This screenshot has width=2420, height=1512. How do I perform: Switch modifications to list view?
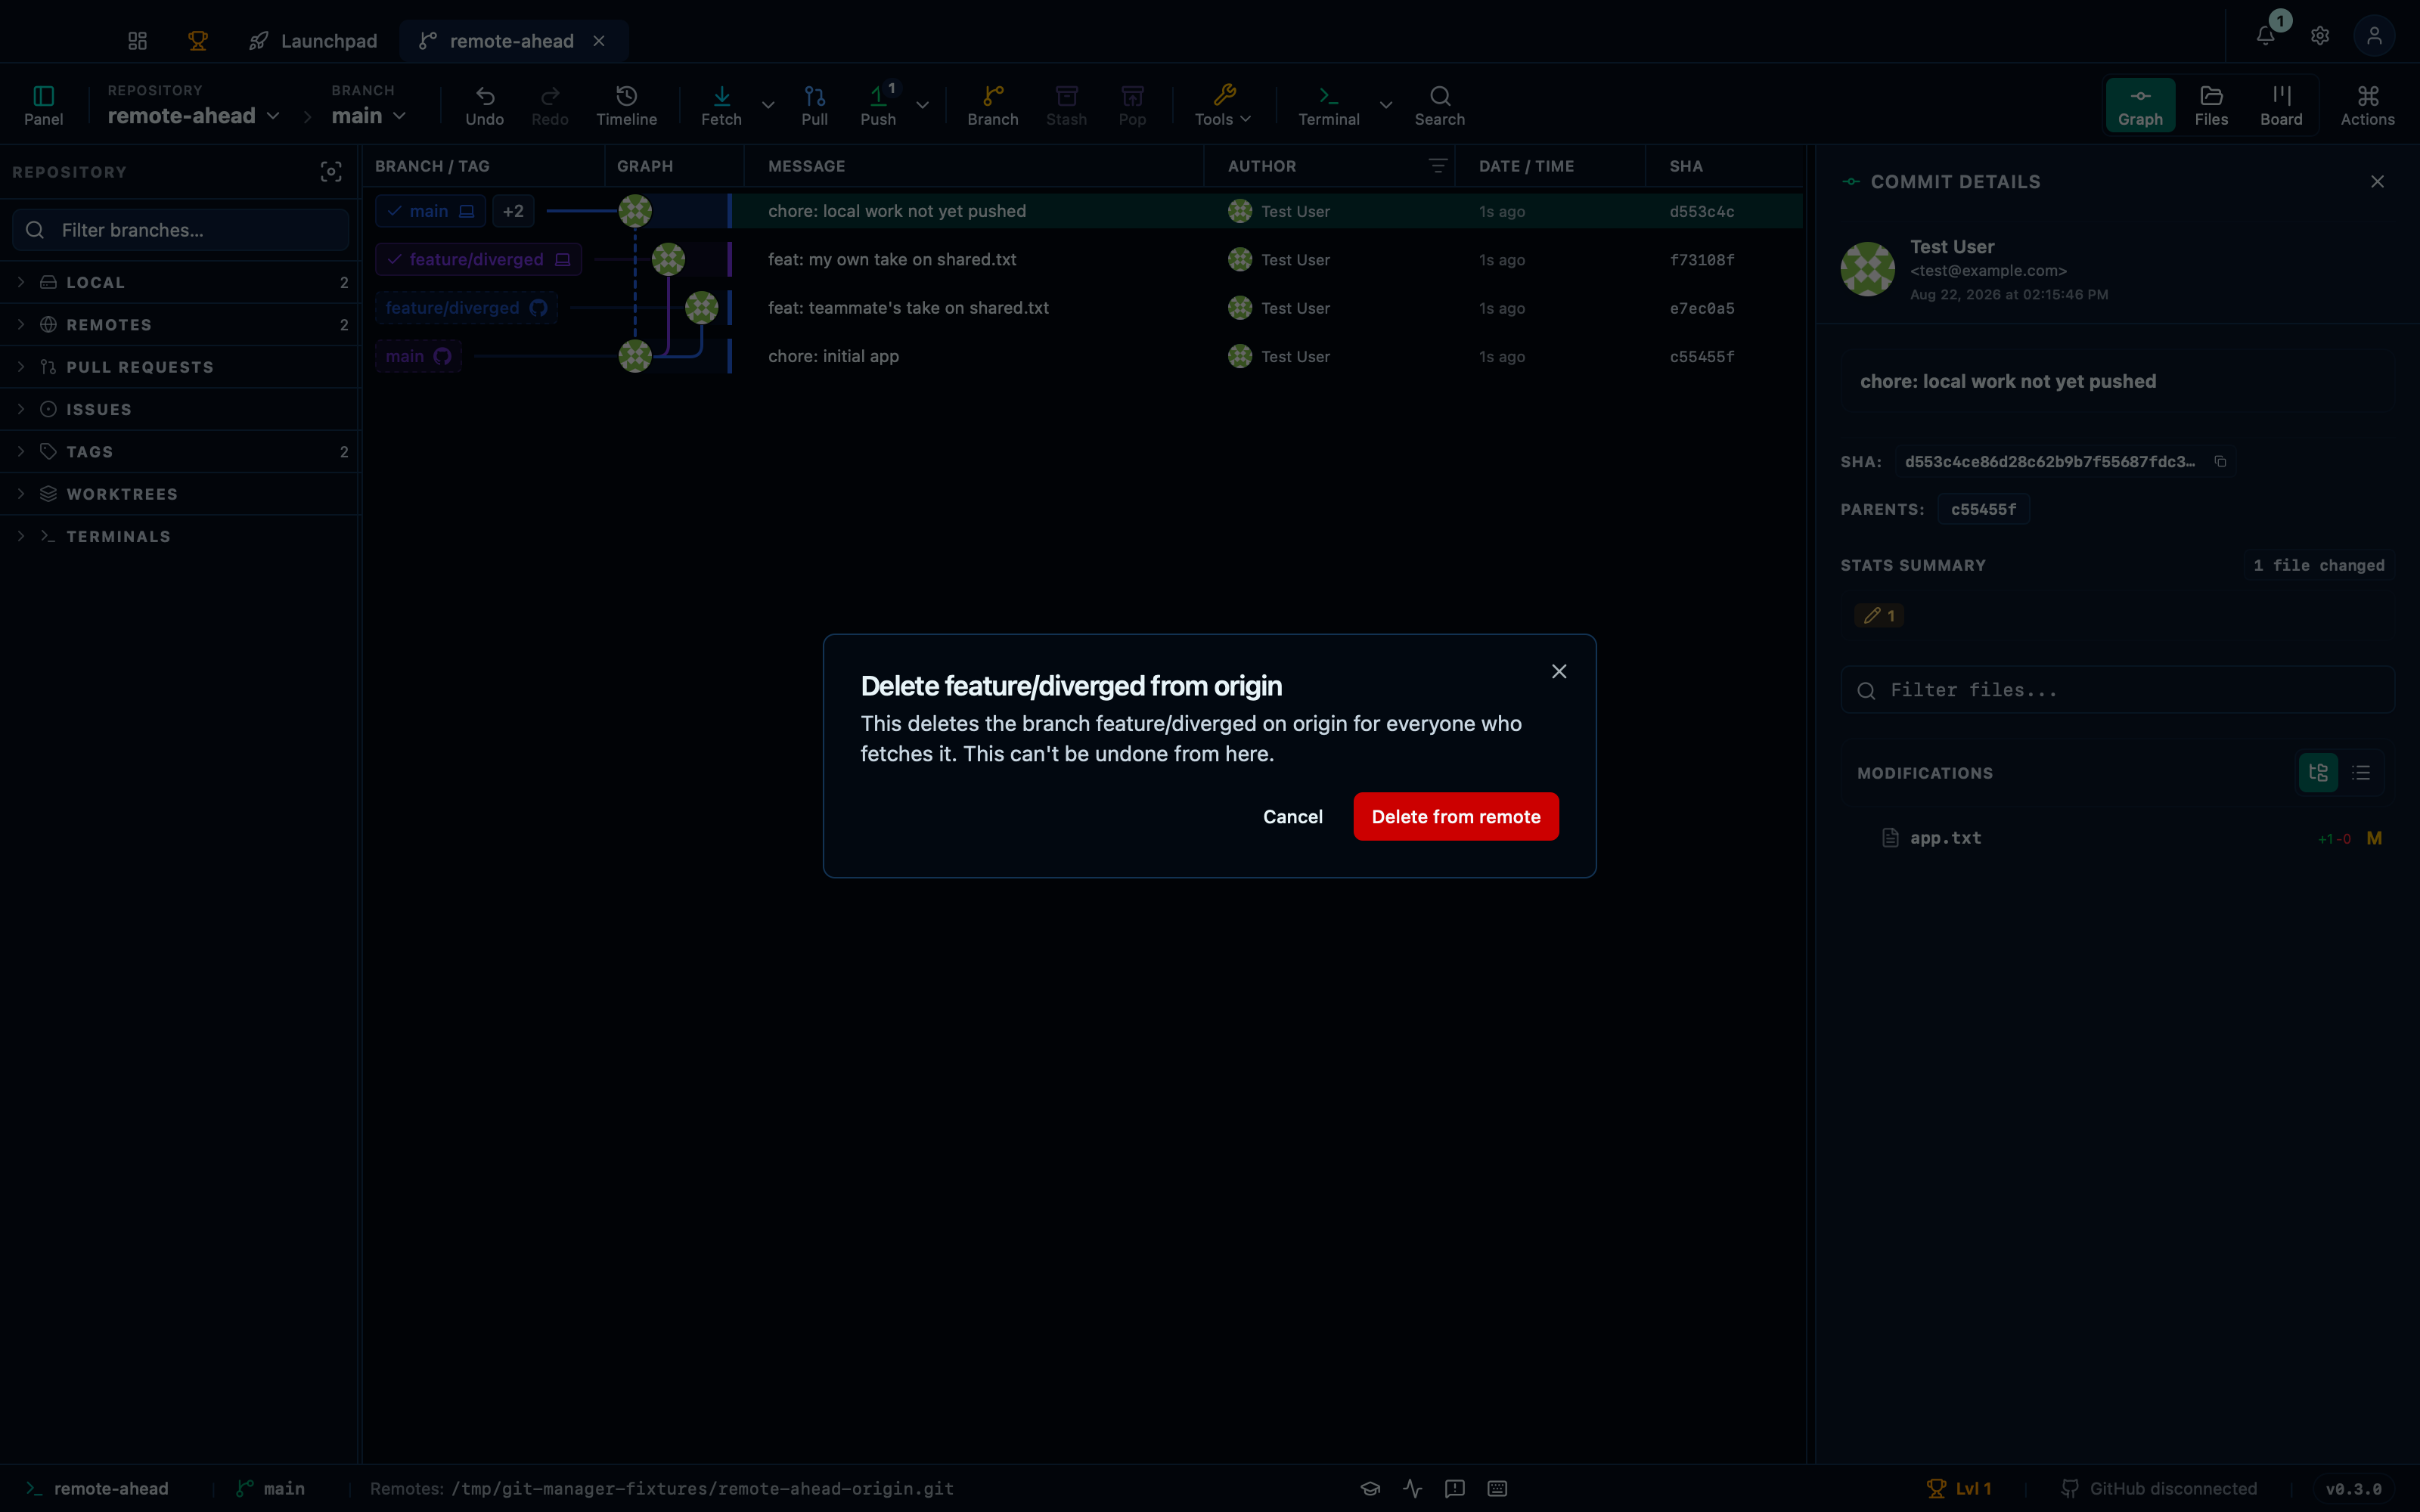pyautogui.click(x=2361, y=773)
